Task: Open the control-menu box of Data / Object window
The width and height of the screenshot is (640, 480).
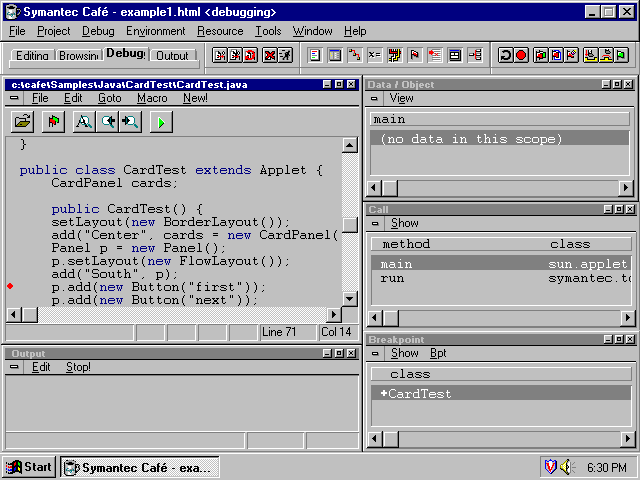Action: [374, 98]
